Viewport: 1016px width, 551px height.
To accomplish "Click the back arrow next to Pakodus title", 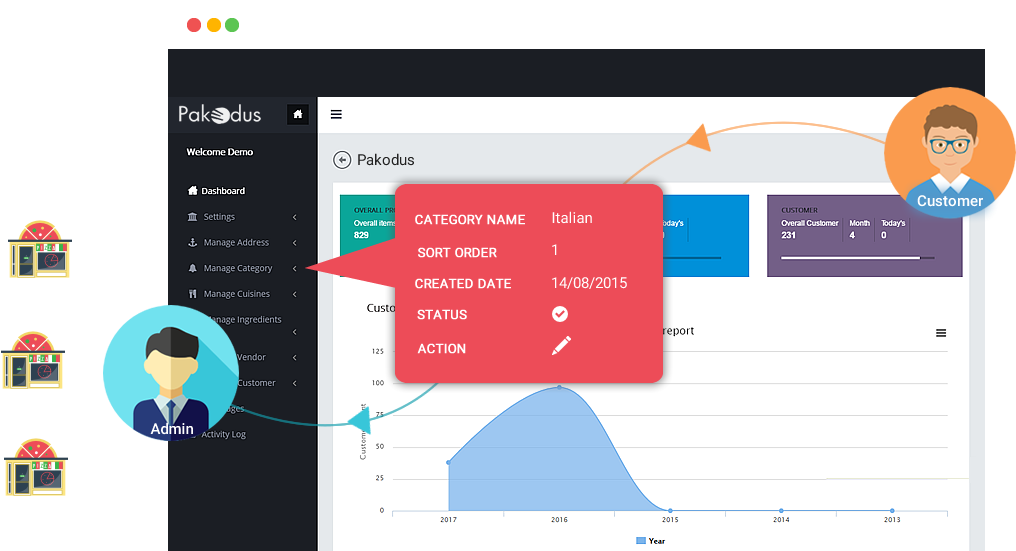I will [342, 160].
